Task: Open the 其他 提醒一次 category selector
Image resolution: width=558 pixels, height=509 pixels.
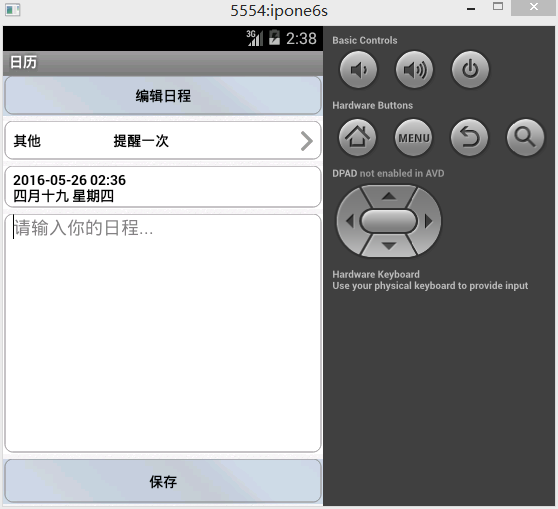Action: coord(163,140)
